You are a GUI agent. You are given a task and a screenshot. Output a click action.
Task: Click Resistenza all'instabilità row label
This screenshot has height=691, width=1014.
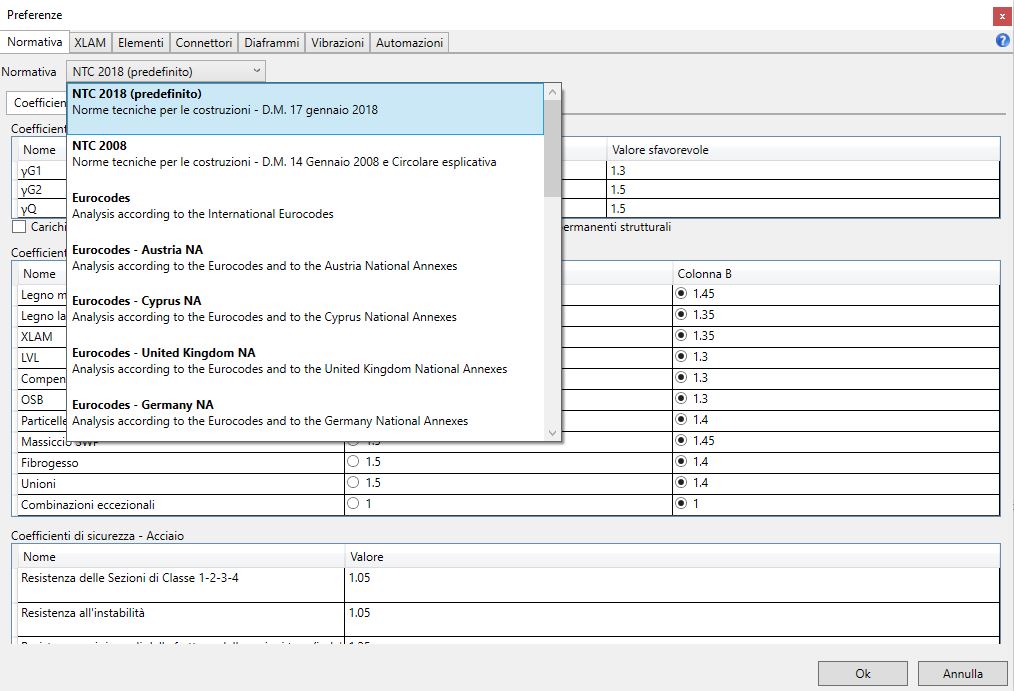(83, 613)
